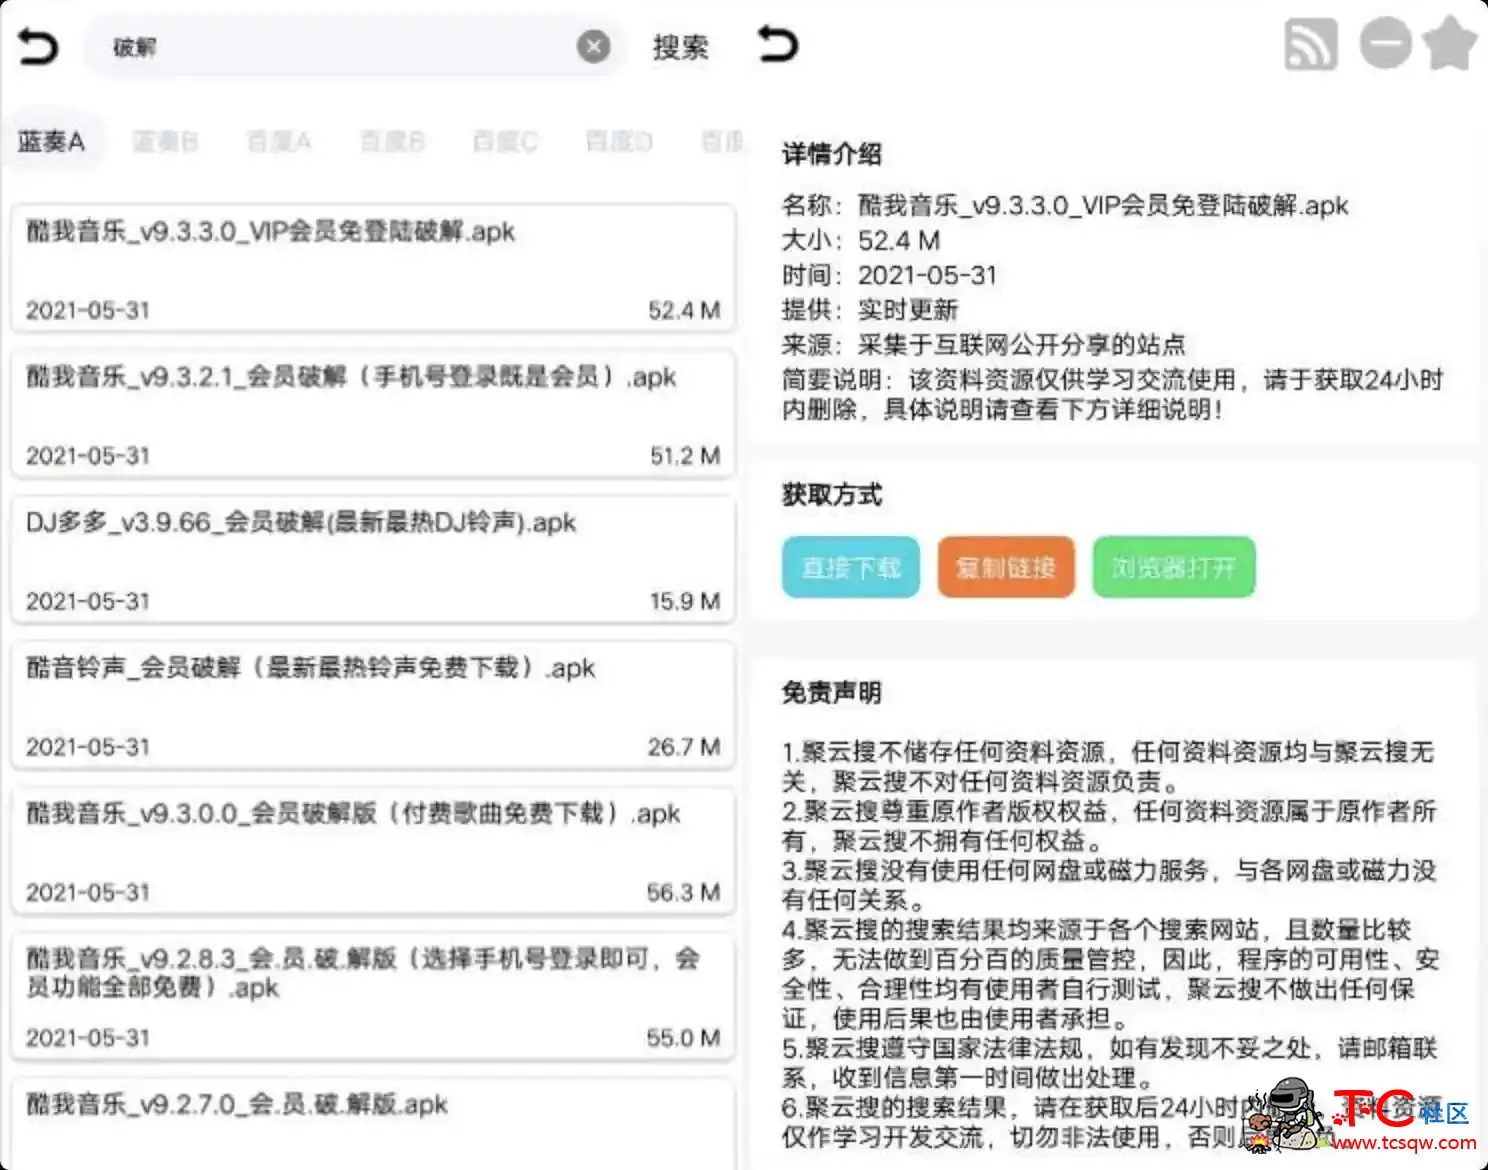Tap the RSS feed icon
Image resolution: width=1488 pixels, height=1170 pixels.
1311,45
